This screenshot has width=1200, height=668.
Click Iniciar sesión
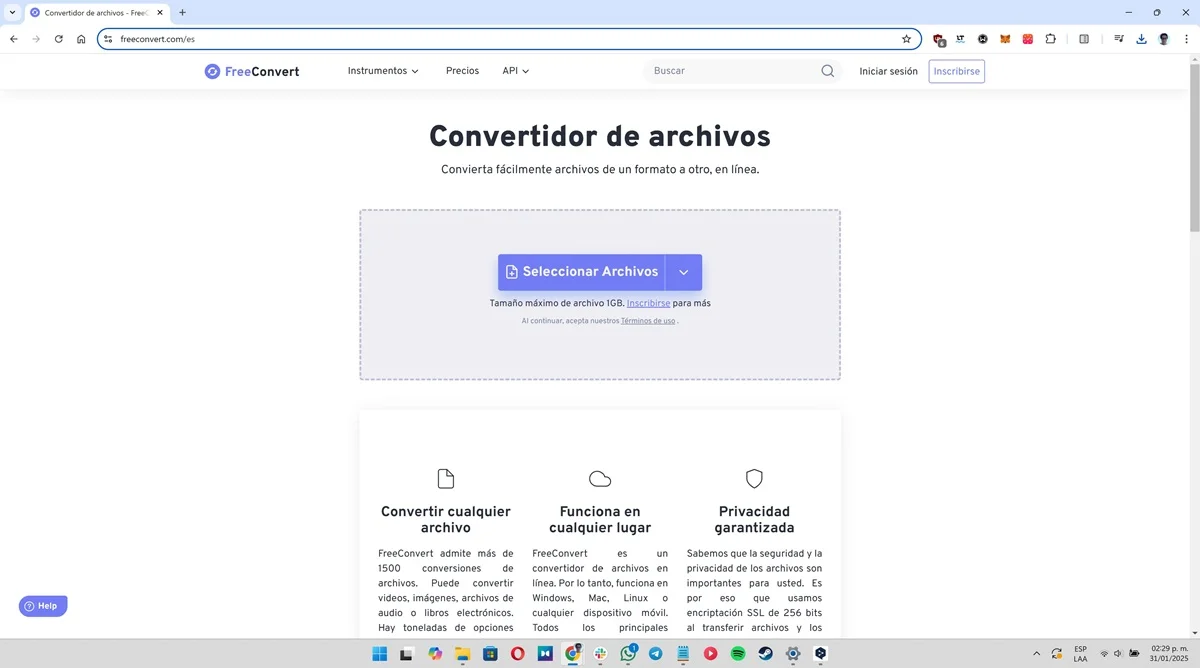click(x=888, y=71)
